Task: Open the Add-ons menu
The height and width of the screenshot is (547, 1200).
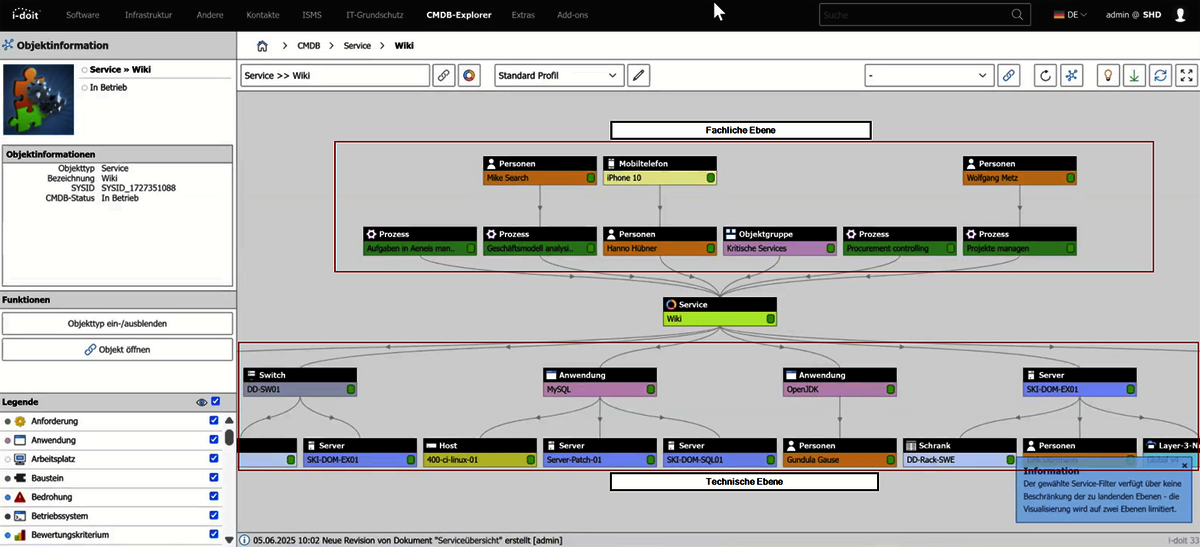Action: [x=574, y=15]
